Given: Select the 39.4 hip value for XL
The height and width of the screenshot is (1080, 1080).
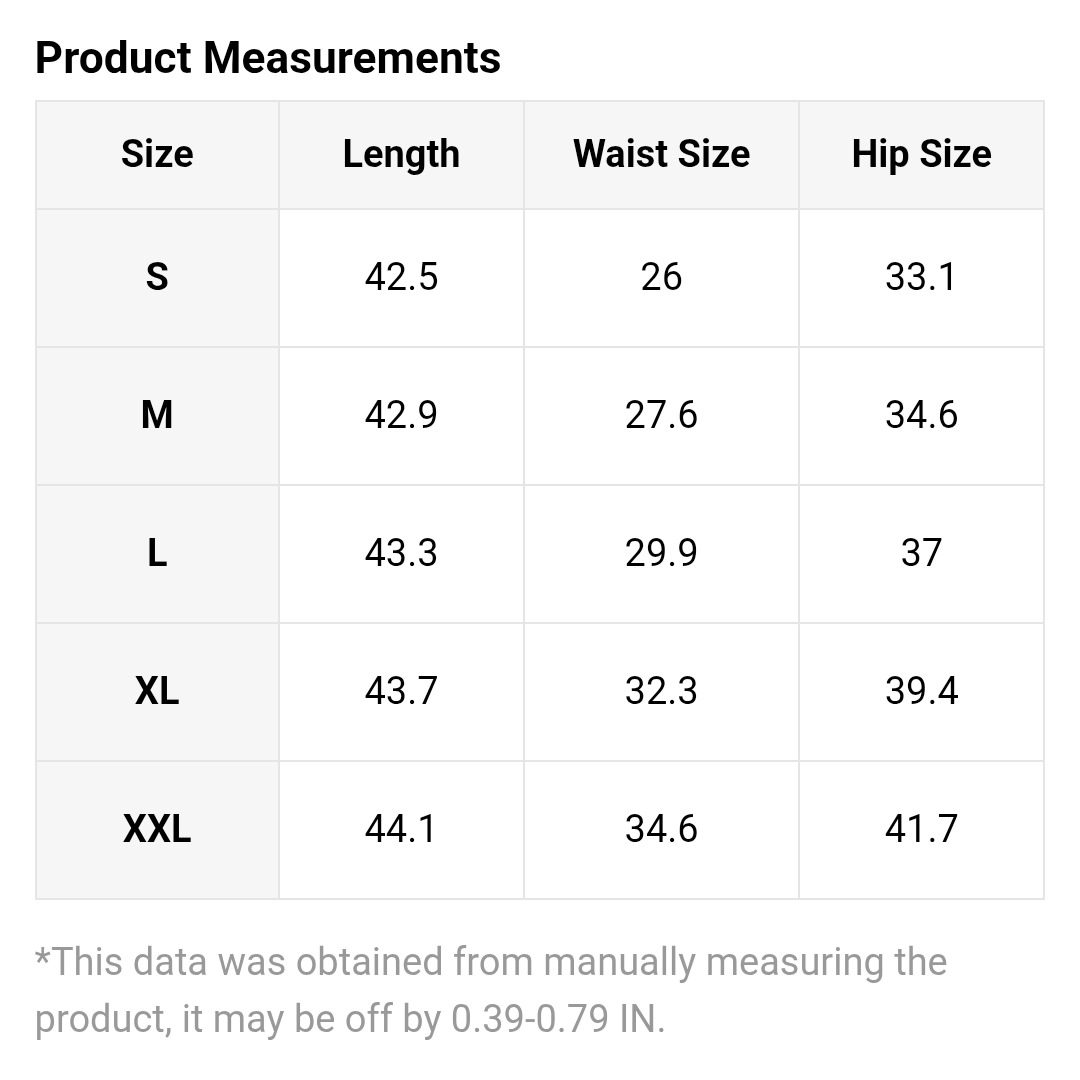Looking at the screenshot, I should pos(921,691).
